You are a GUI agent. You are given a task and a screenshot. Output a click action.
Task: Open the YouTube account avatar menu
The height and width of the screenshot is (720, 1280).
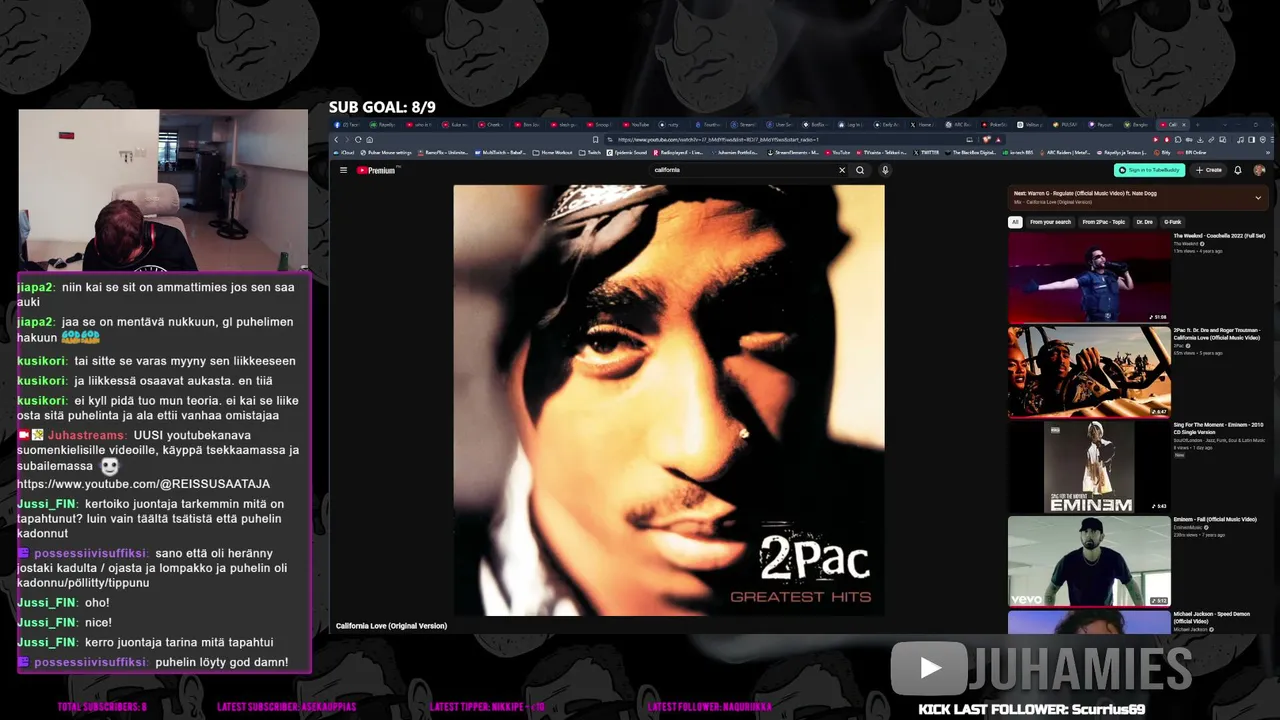pos(1259,170)
